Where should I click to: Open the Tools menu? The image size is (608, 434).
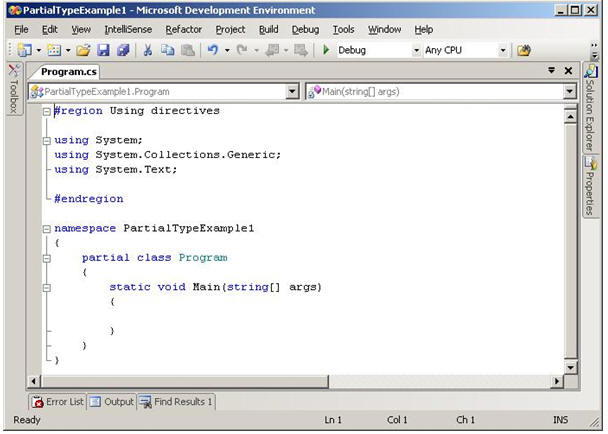pyautogui.click(x=344, y=30)
